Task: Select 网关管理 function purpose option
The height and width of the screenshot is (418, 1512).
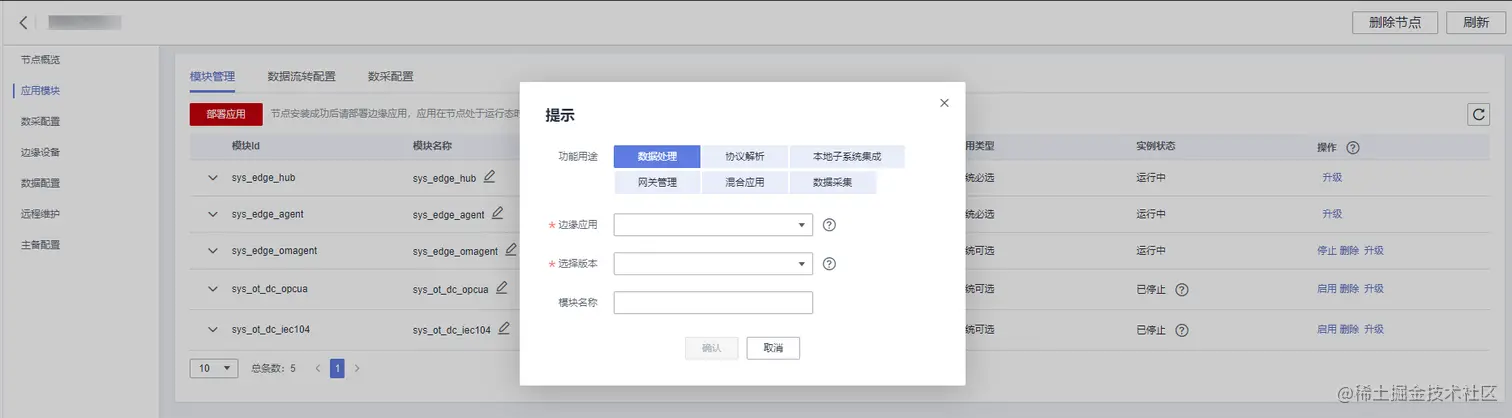Action: (x=657, y=183)
